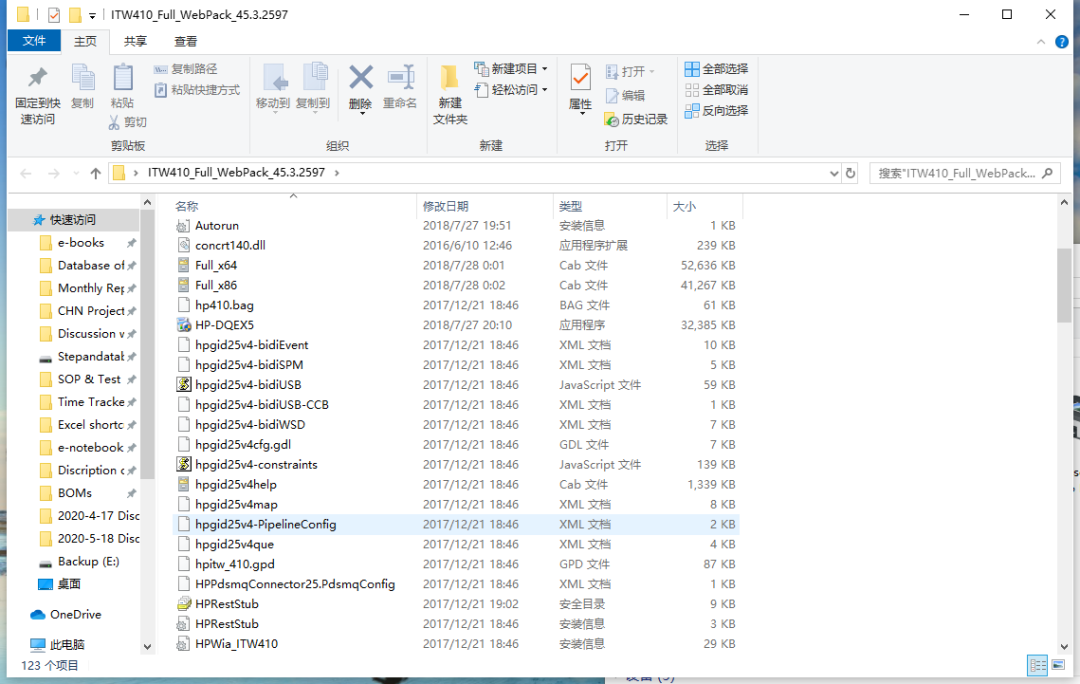This screenshot has width=1080, height=684.
Task: Select the concrt140.dll file
Action: click(x=455, y=245)
